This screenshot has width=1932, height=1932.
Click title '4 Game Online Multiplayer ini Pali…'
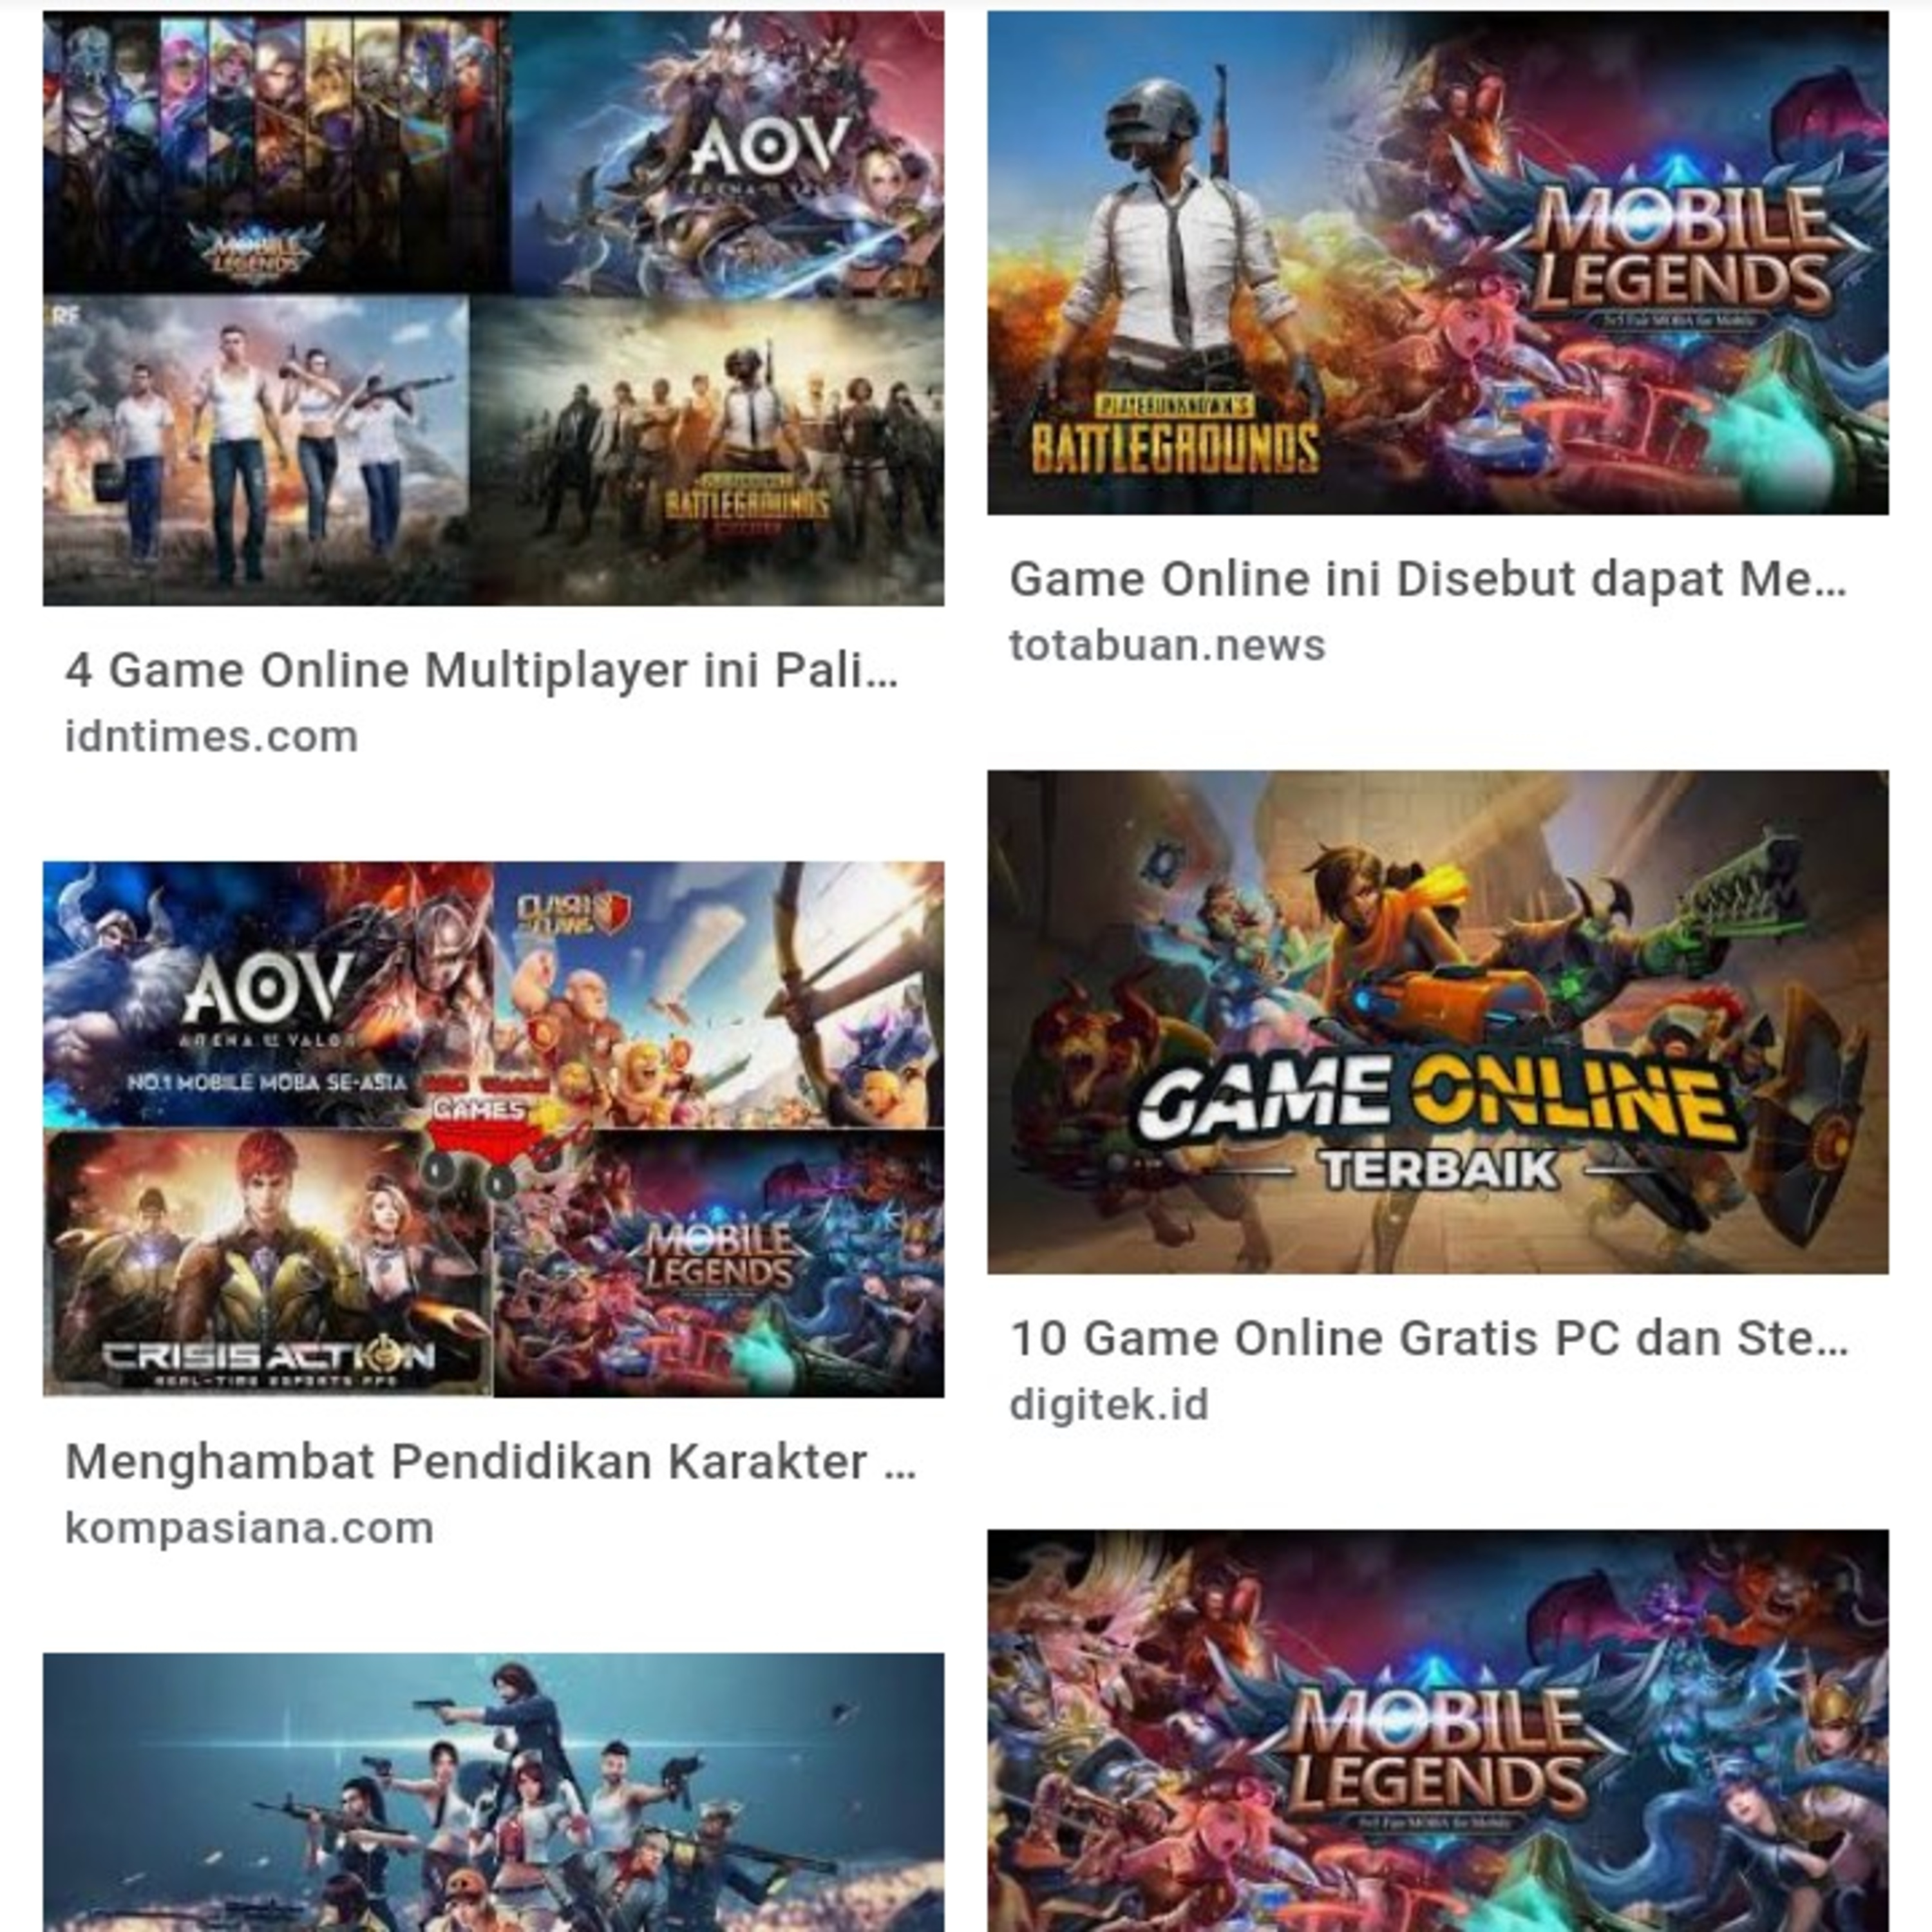(482, 670)
